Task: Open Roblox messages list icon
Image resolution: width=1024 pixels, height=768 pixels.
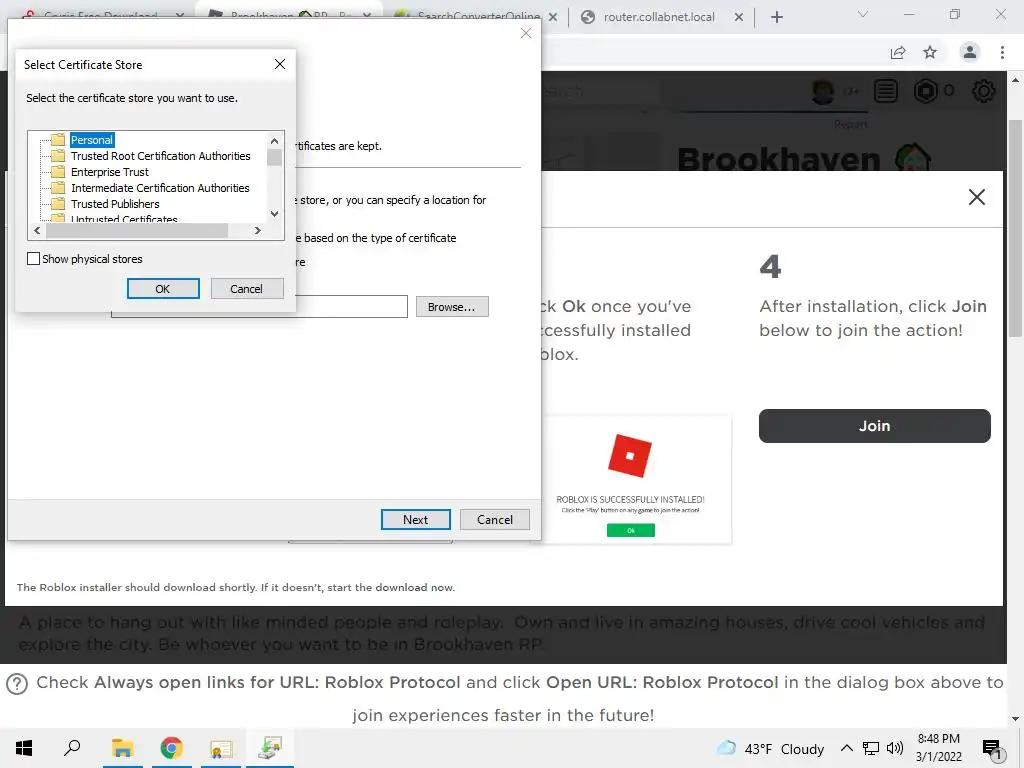Action: (x=886, y=91)
